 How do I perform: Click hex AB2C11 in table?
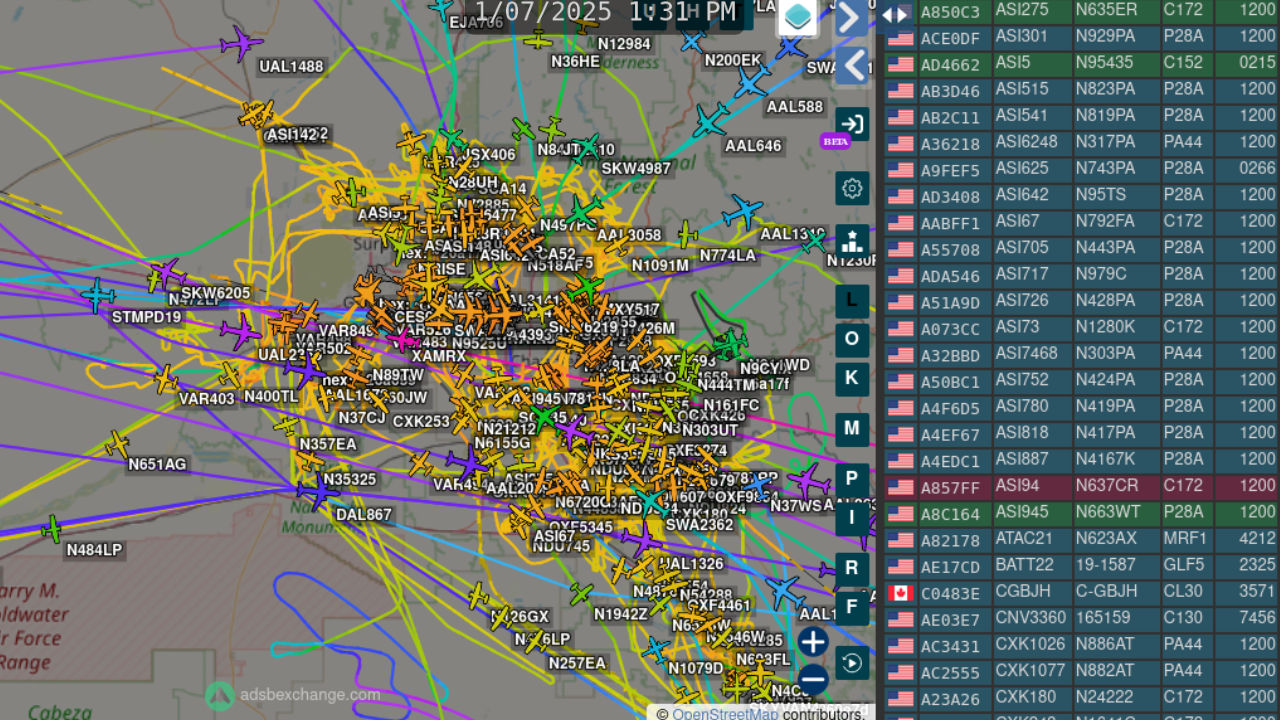[x=950, y=117]
